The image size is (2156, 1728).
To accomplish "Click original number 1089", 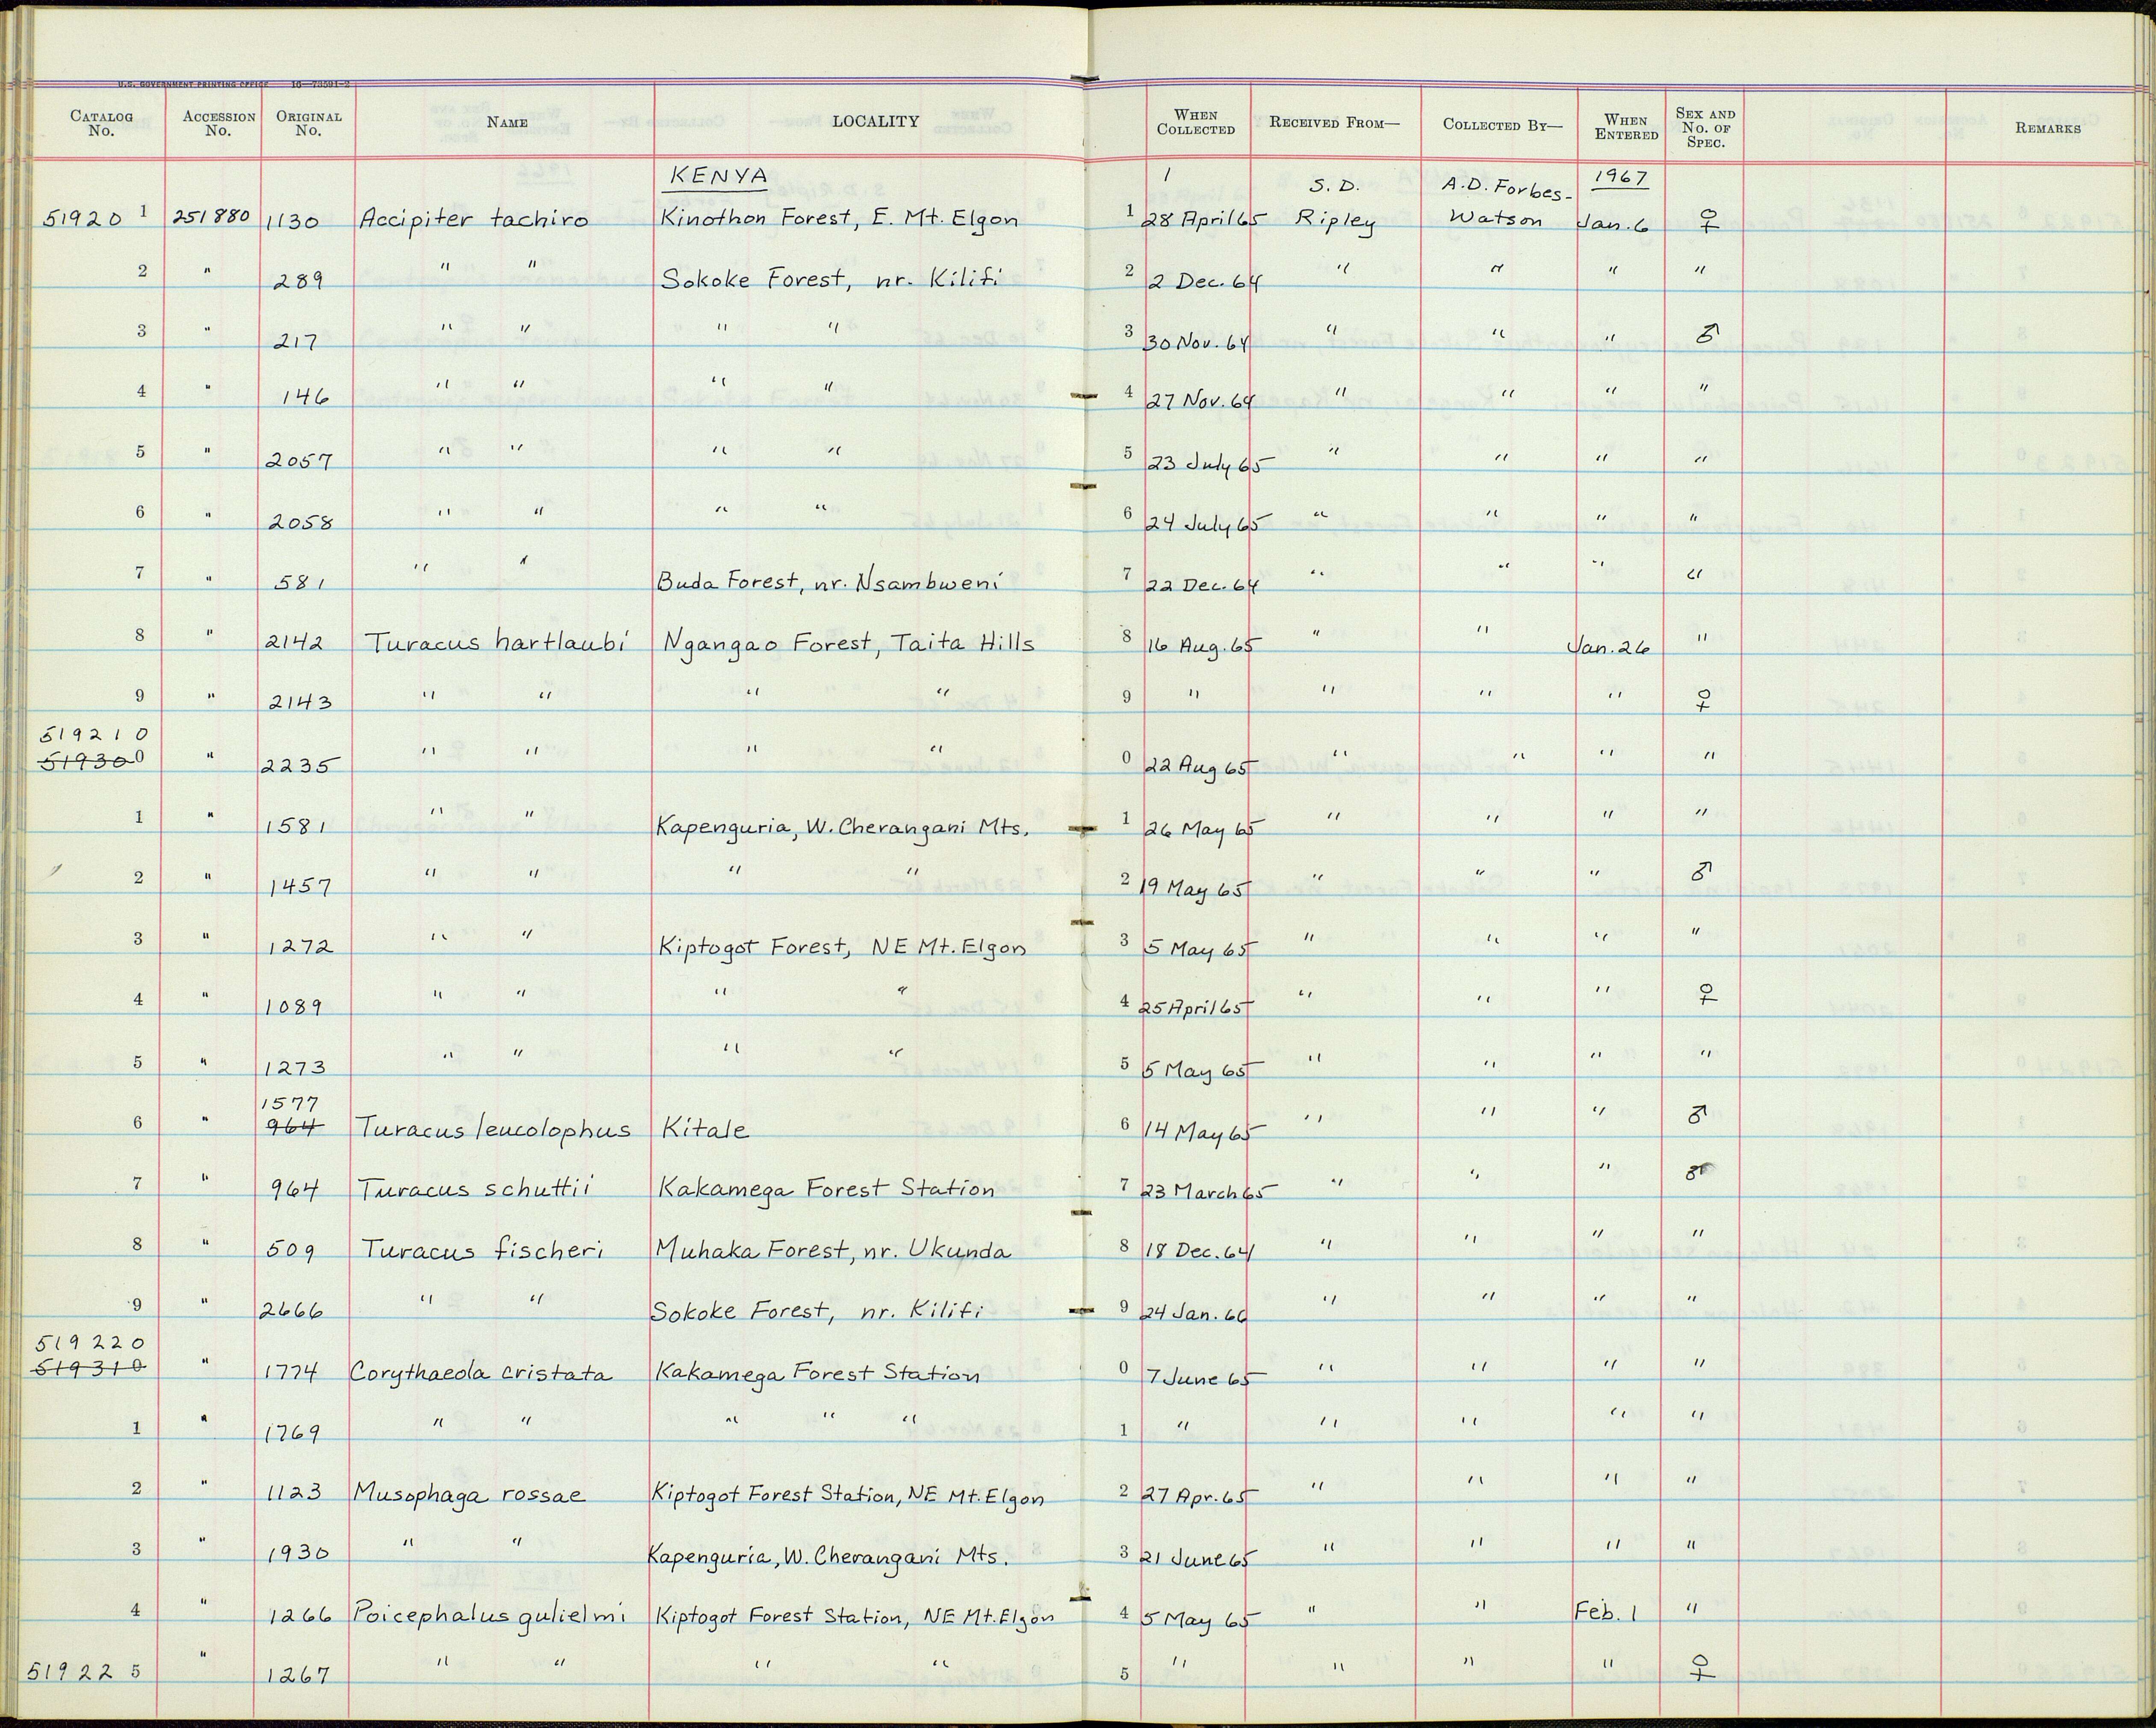I will (294, 1008).
